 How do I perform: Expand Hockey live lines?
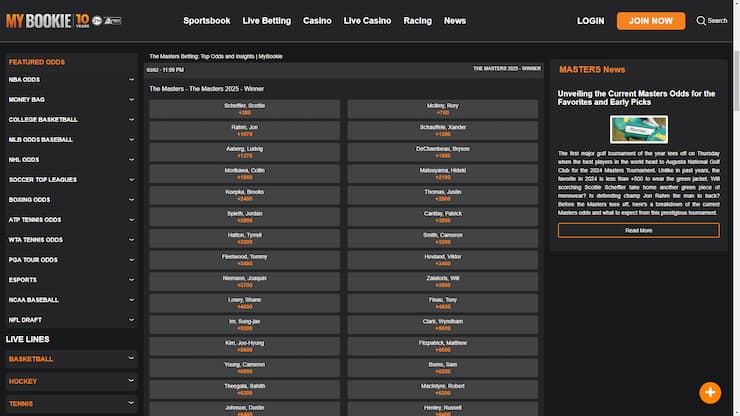tap(71, 381)
